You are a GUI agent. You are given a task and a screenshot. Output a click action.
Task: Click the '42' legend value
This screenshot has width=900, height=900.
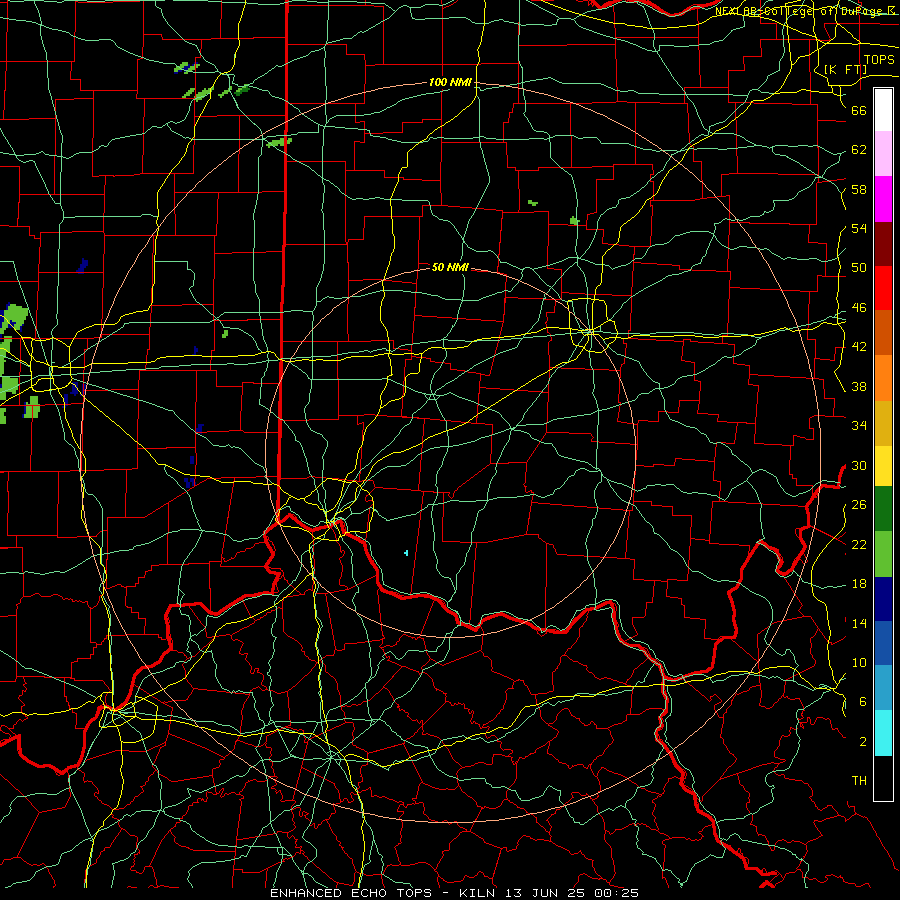859,347
